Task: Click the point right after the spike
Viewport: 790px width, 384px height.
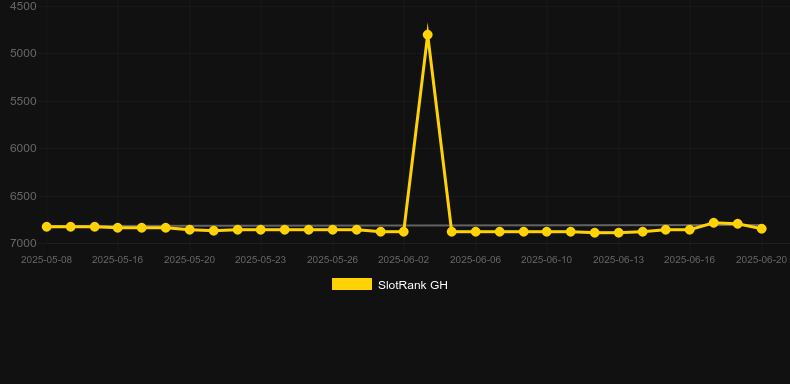Action: [451, 232]
